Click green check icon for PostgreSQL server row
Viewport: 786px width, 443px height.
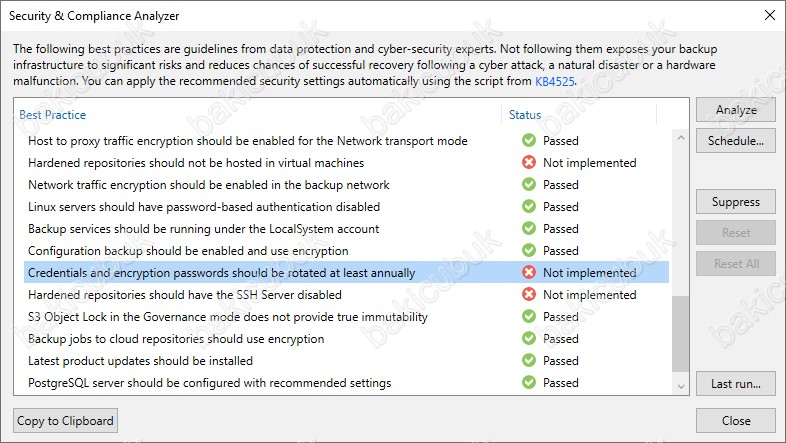click(x=529, y=383)
